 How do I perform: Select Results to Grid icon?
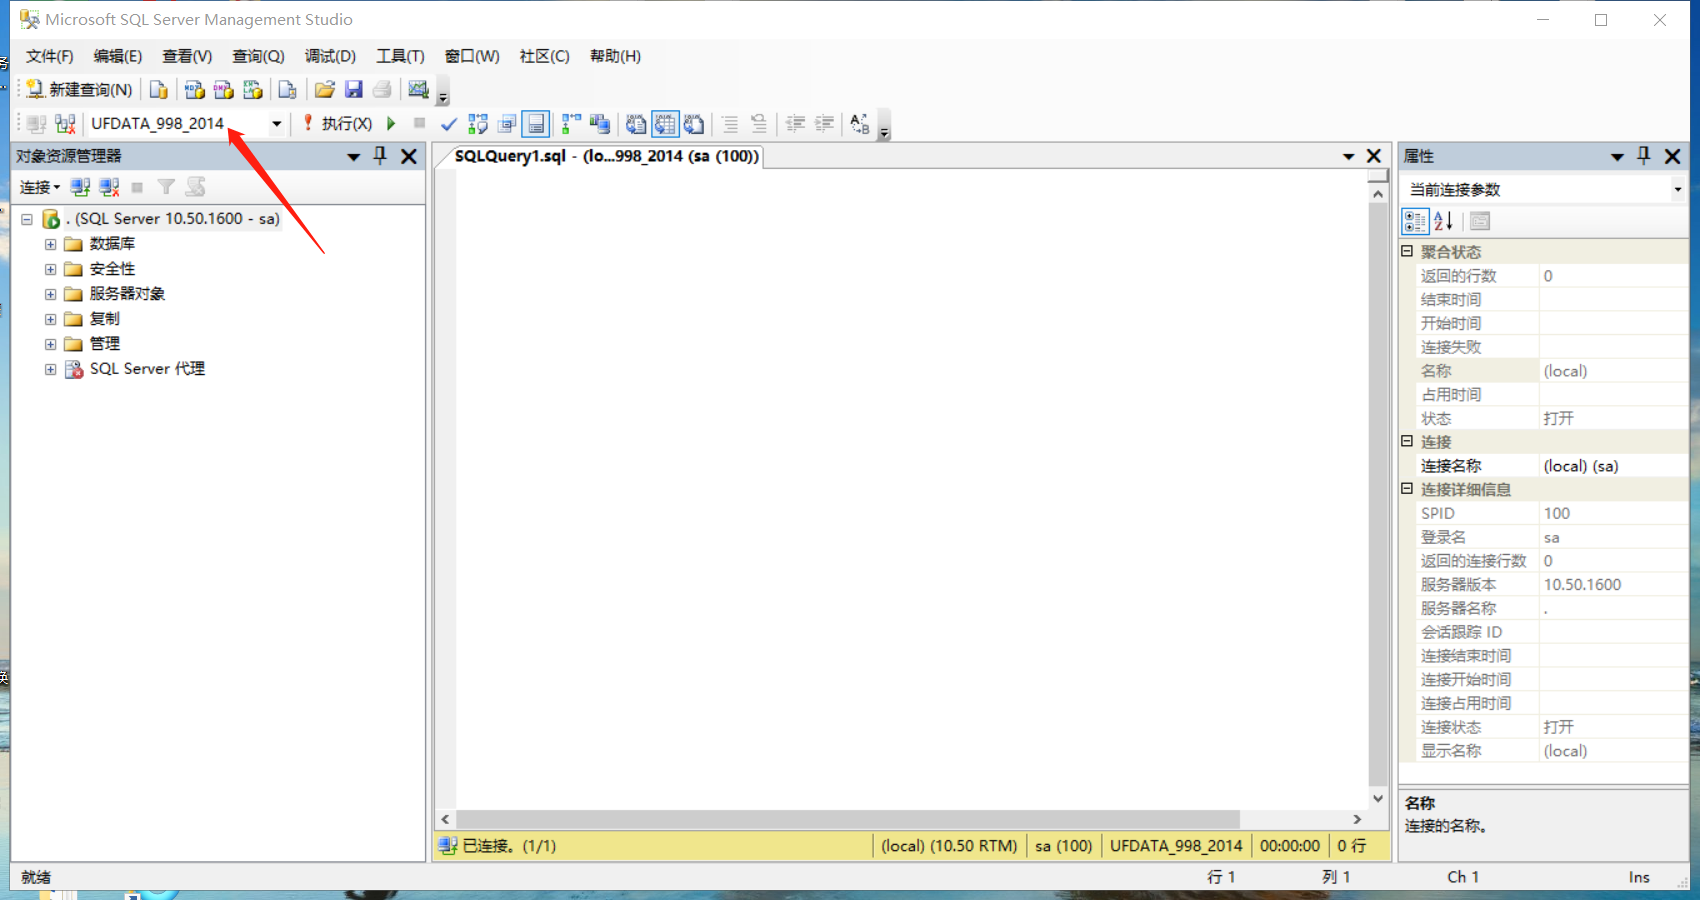tap(665, 124)
